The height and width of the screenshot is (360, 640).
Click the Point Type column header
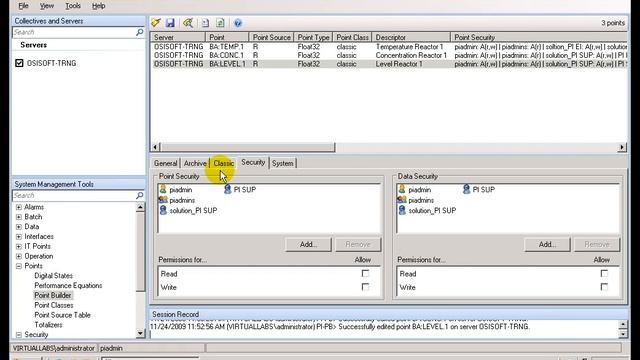pyautogui.click(x=313, y=37)
